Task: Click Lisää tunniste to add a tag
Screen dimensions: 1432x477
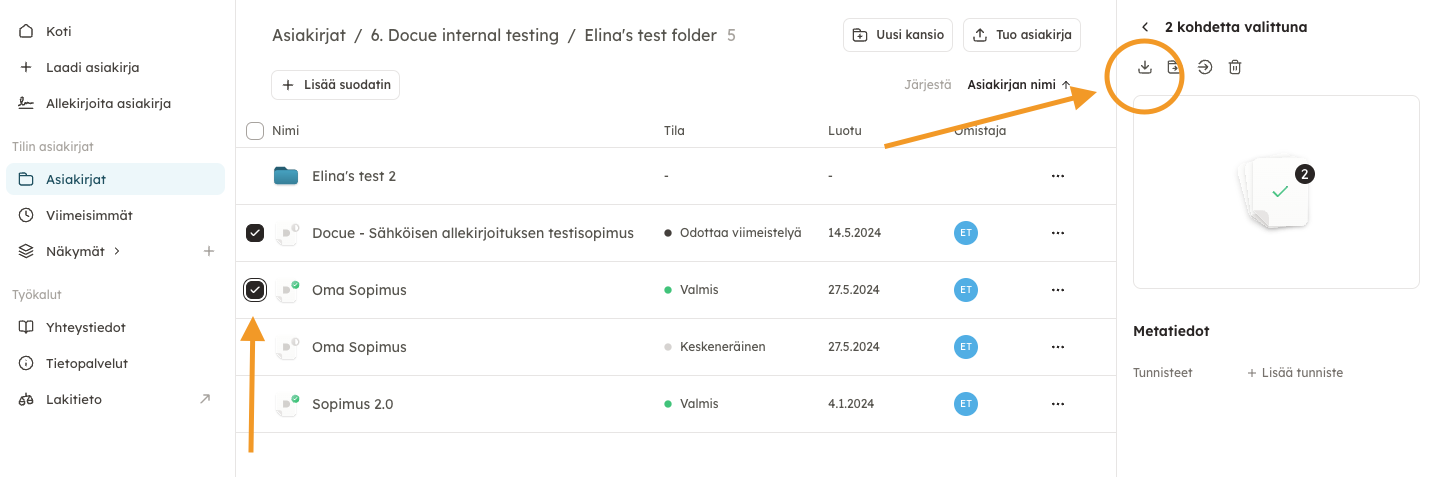Action: [1295, 373]
